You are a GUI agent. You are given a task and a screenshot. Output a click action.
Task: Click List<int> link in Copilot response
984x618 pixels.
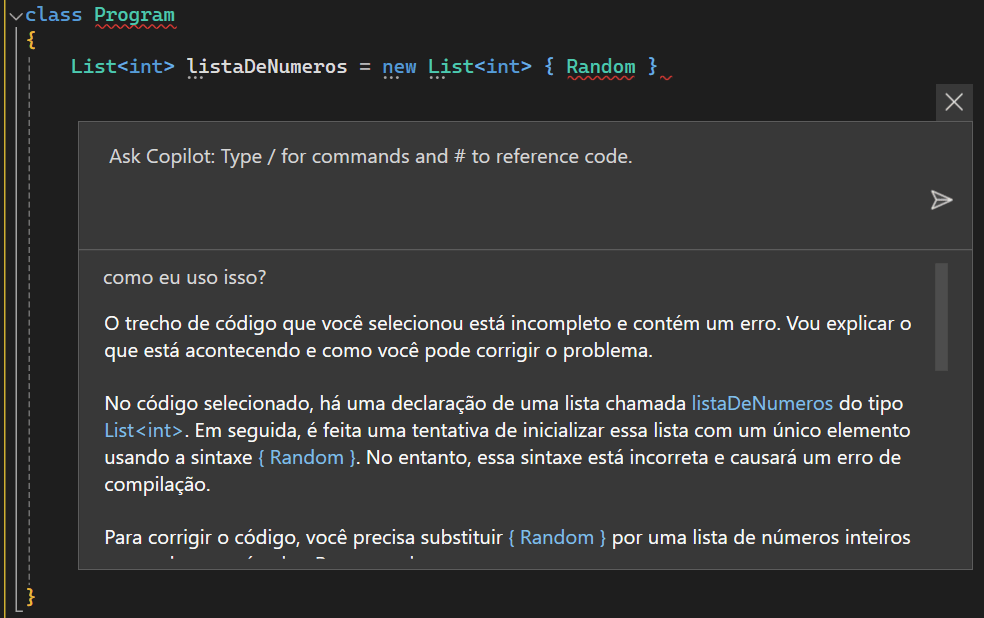tap(143, 431)
